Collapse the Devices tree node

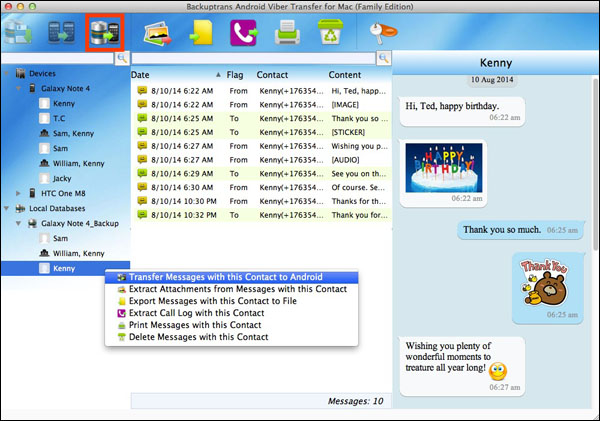[x=7, y=73]
